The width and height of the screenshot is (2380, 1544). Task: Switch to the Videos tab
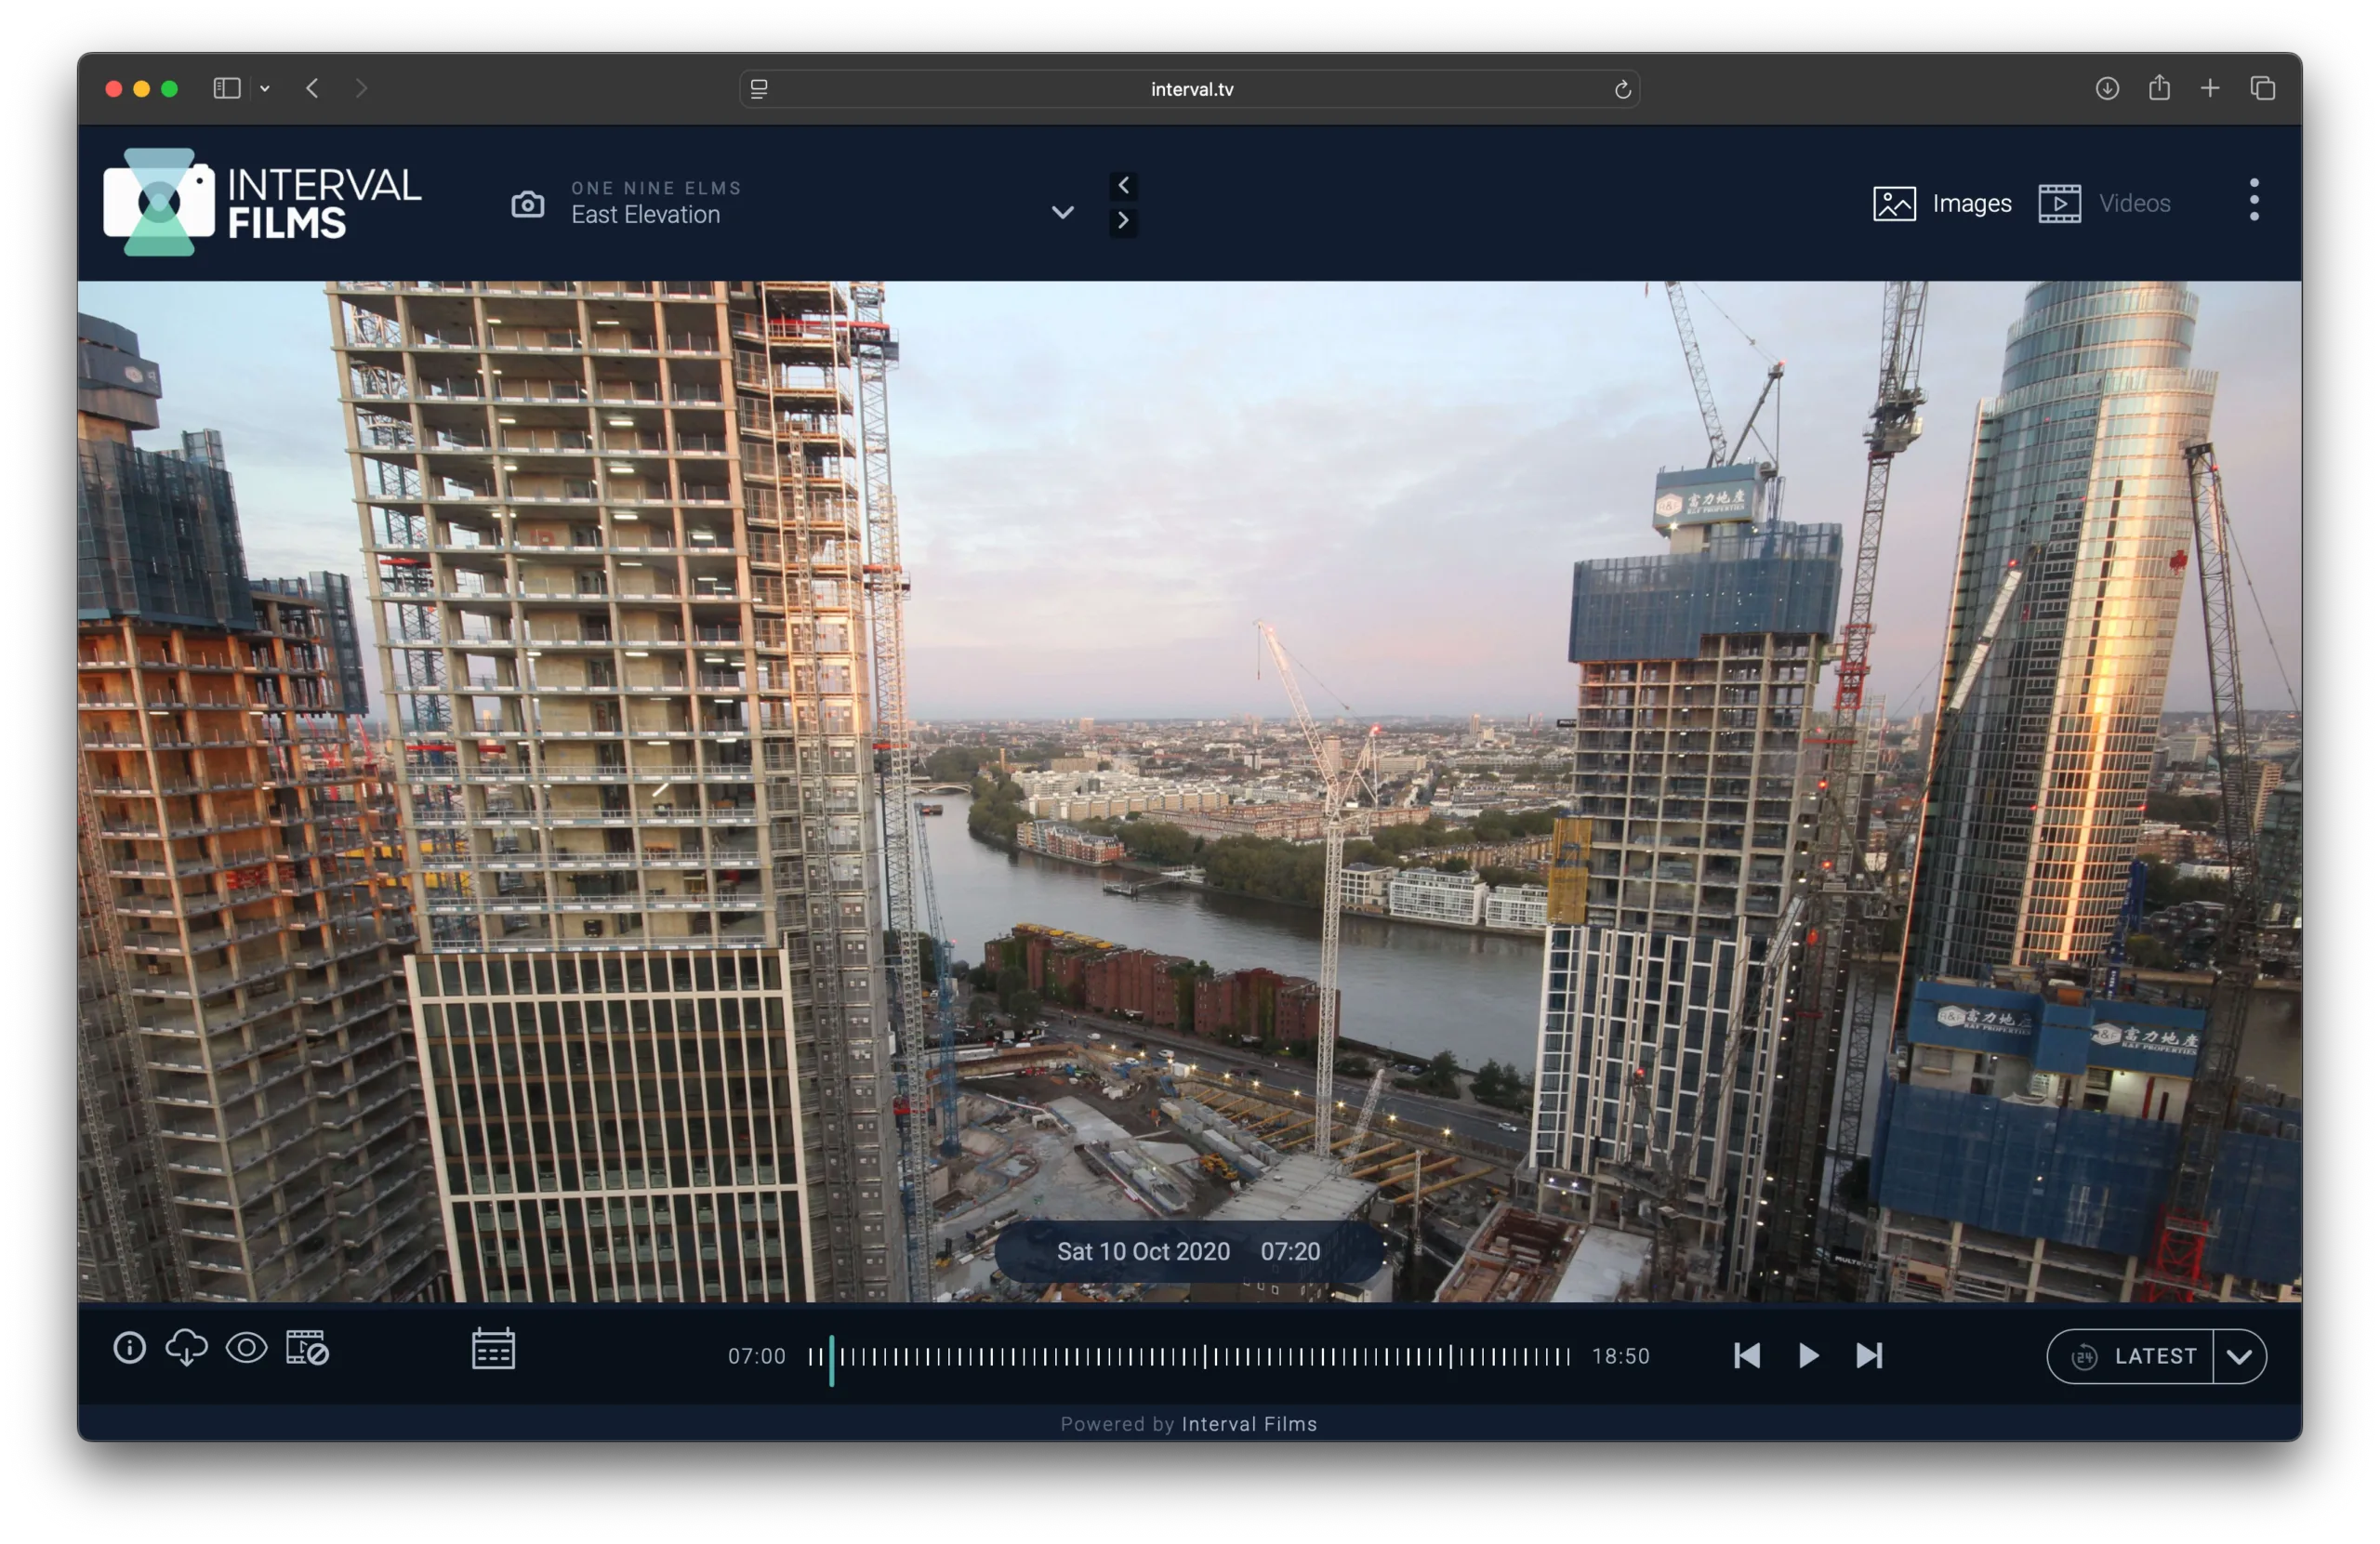[x=2105, y=204]
